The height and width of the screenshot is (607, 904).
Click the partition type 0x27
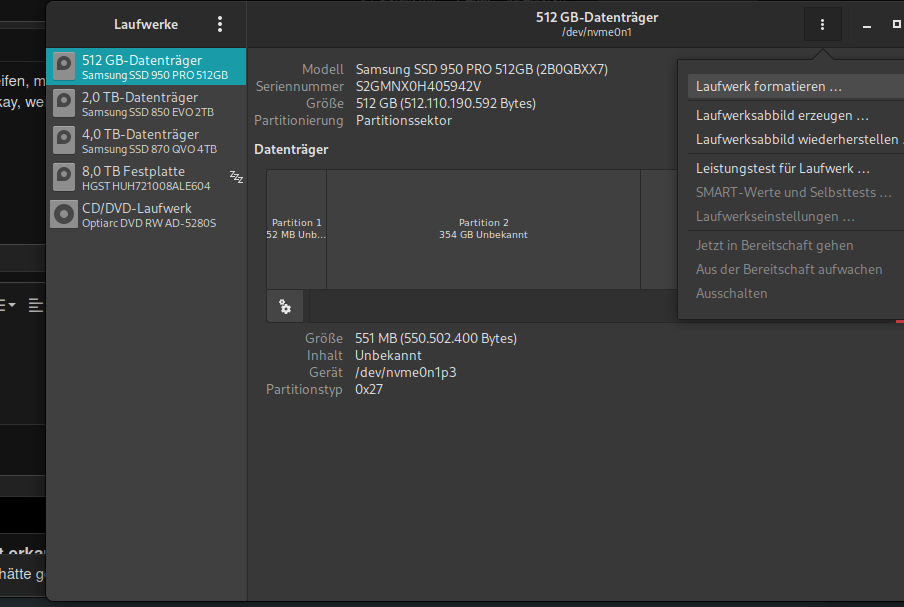point(368,390)
